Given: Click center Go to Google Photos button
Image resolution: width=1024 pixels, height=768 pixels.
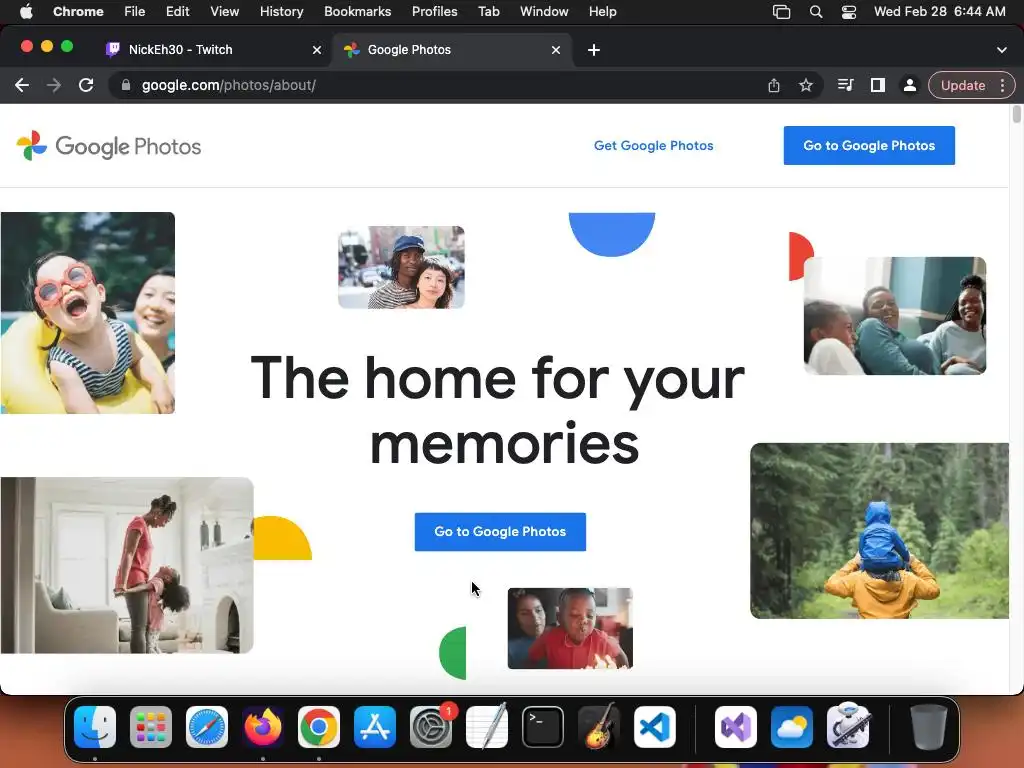Looking at the screenshot, I should [x=500, y=532].
